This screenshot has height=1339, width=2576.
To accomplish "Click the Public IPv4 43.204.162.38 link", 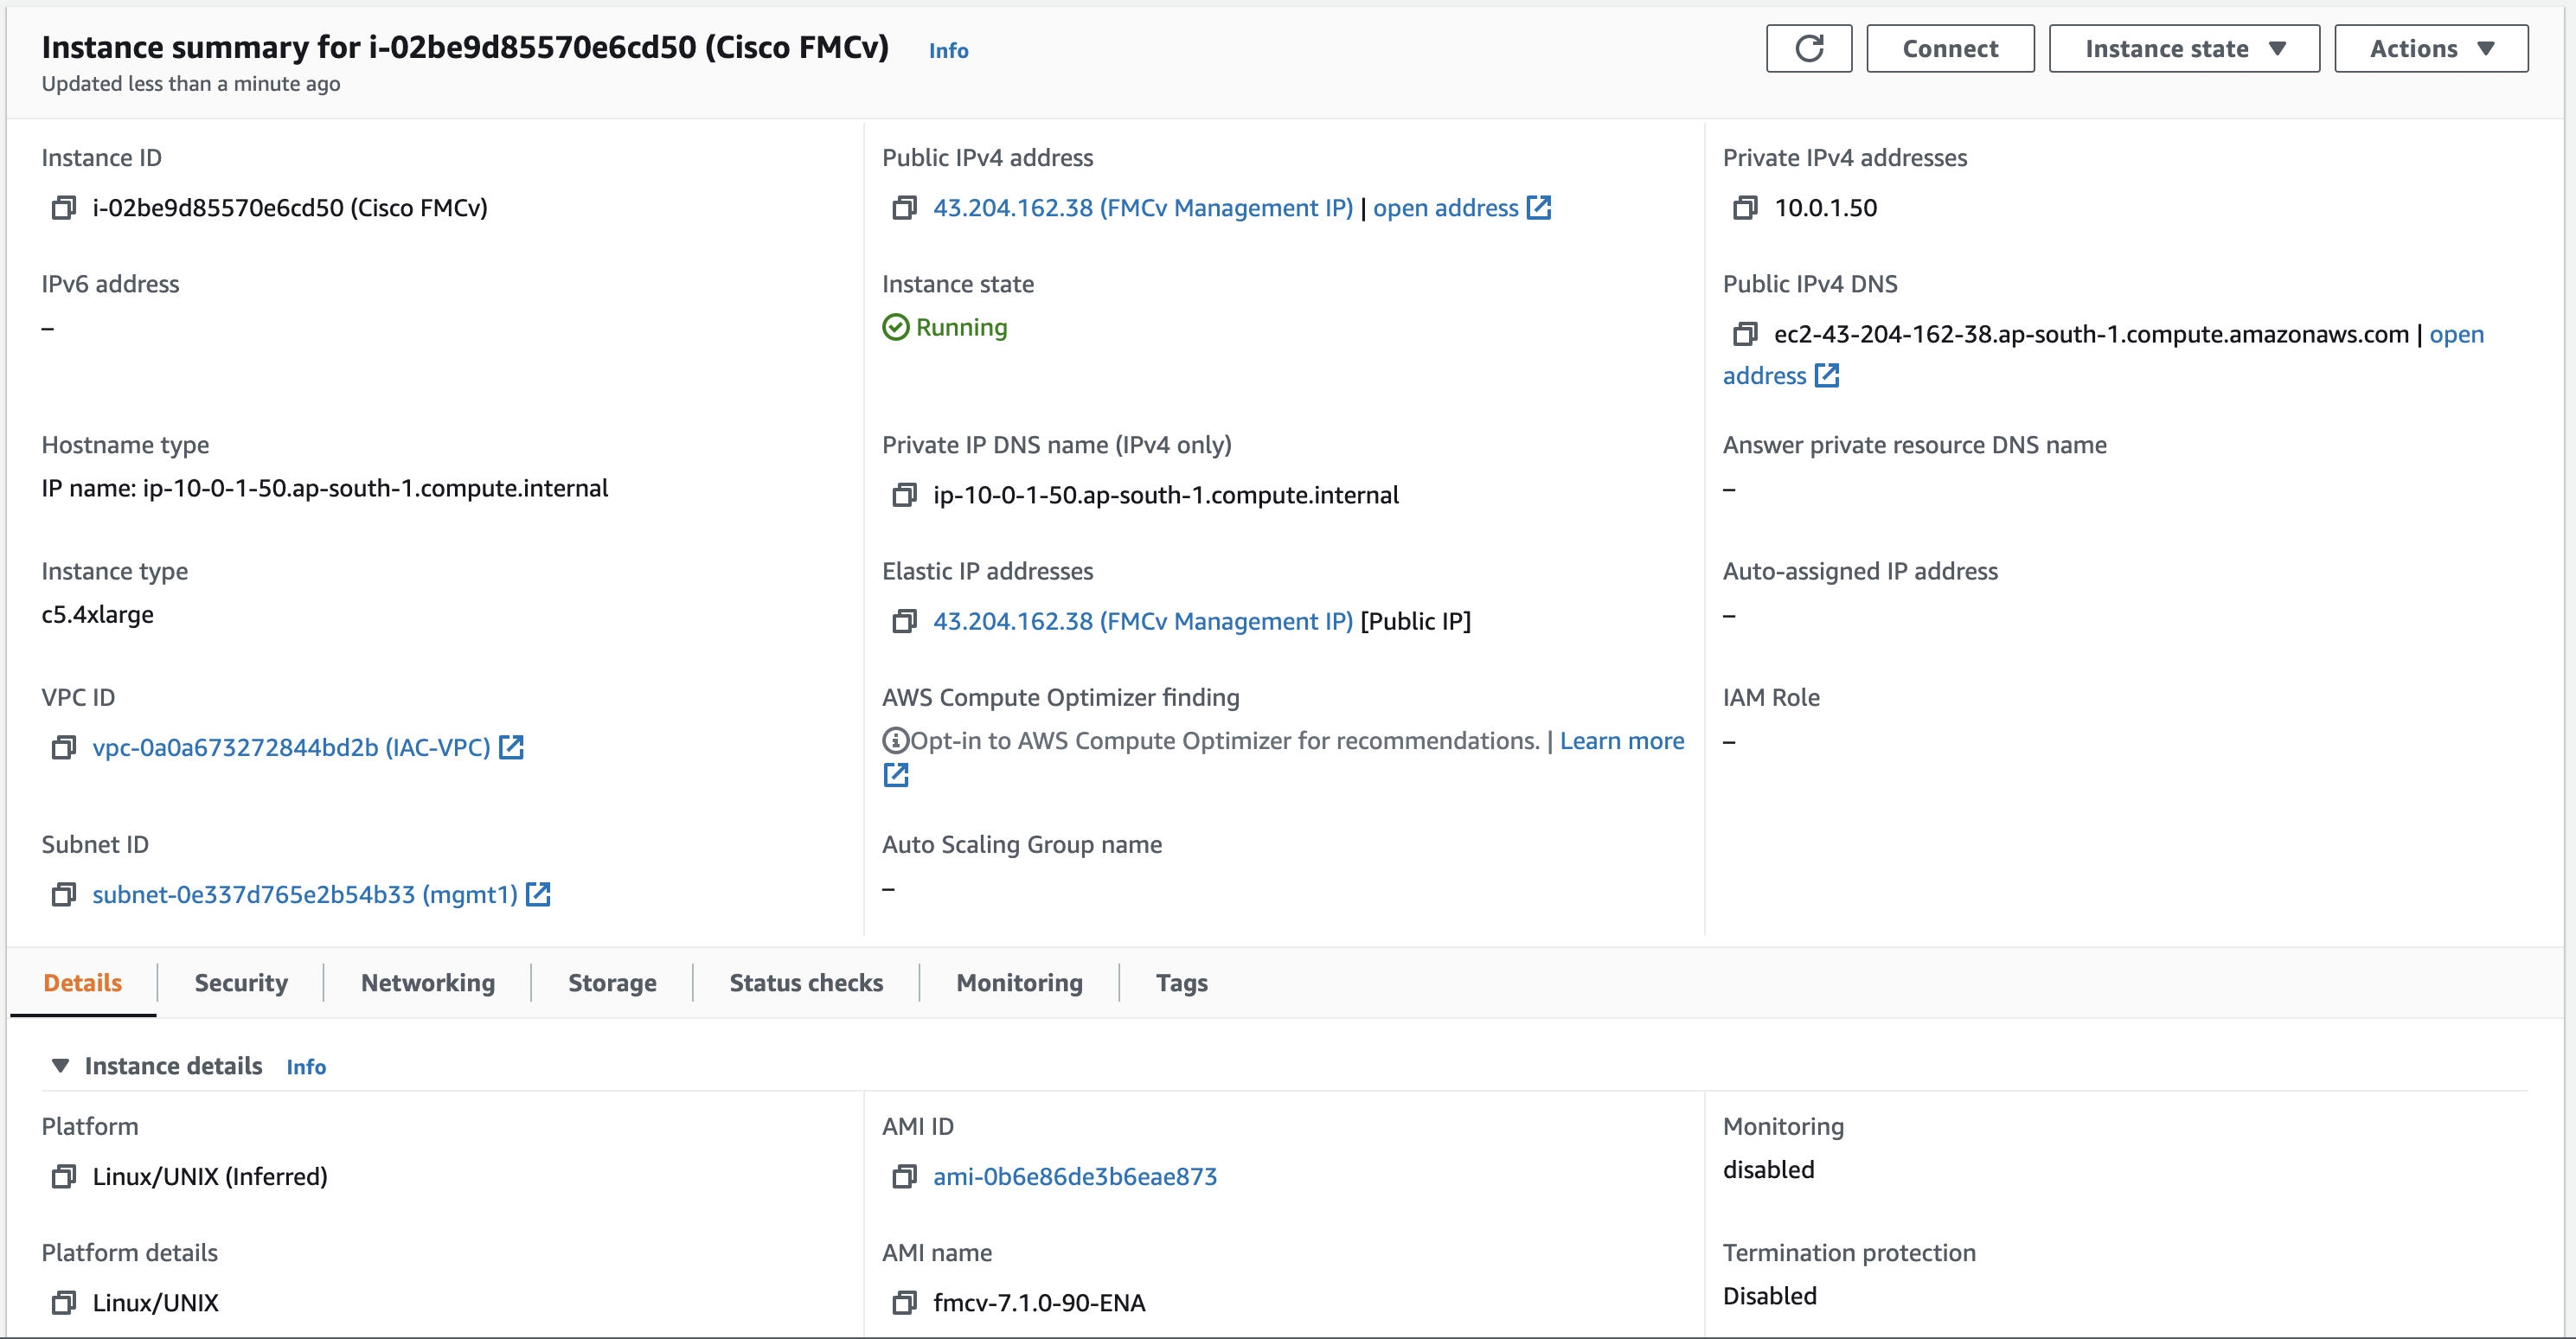I will (x=1143, y=208).
